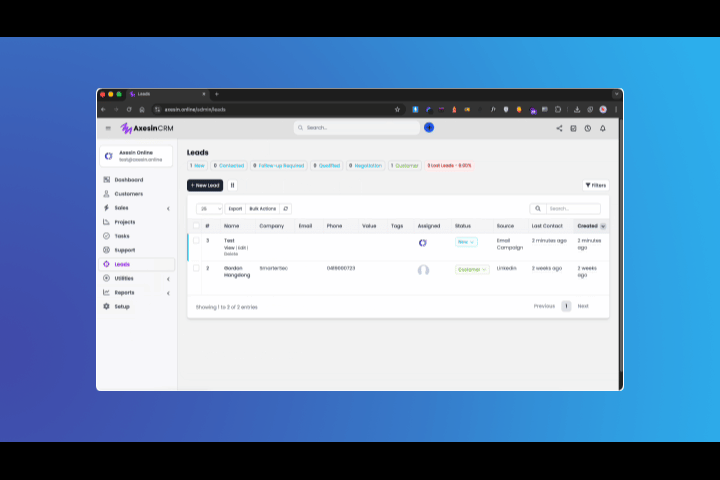Open the Filters button
Screen dimensions: 720x480
[595, 185]
